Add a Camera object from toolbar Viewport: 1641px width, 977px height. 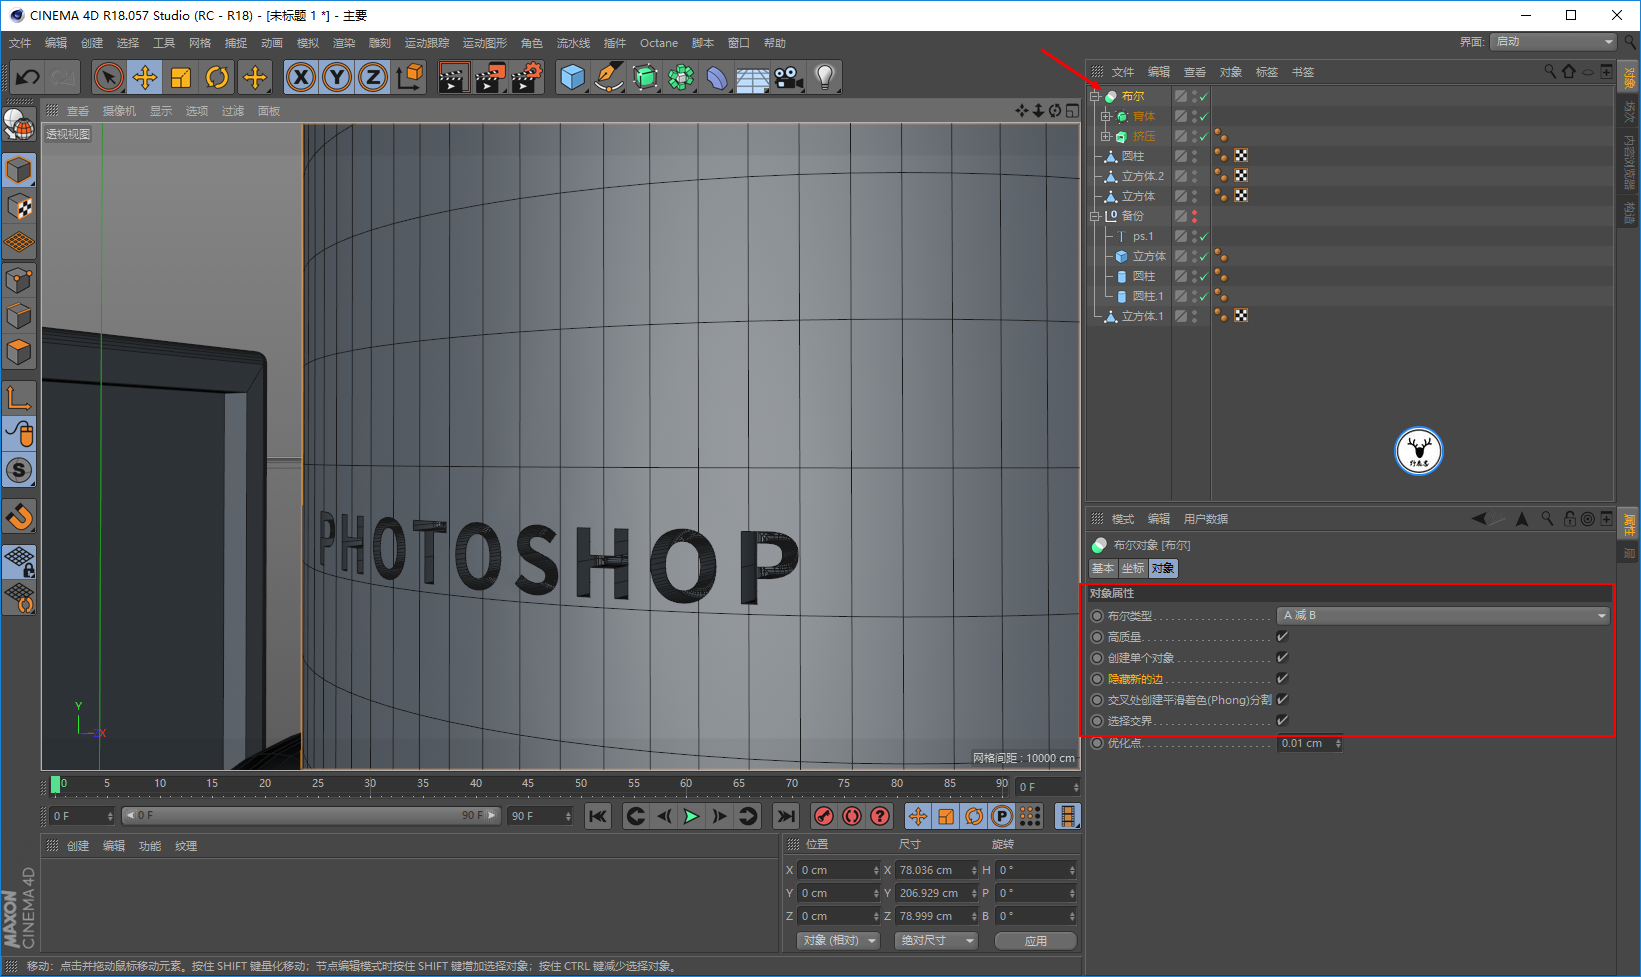coord(788,77)
